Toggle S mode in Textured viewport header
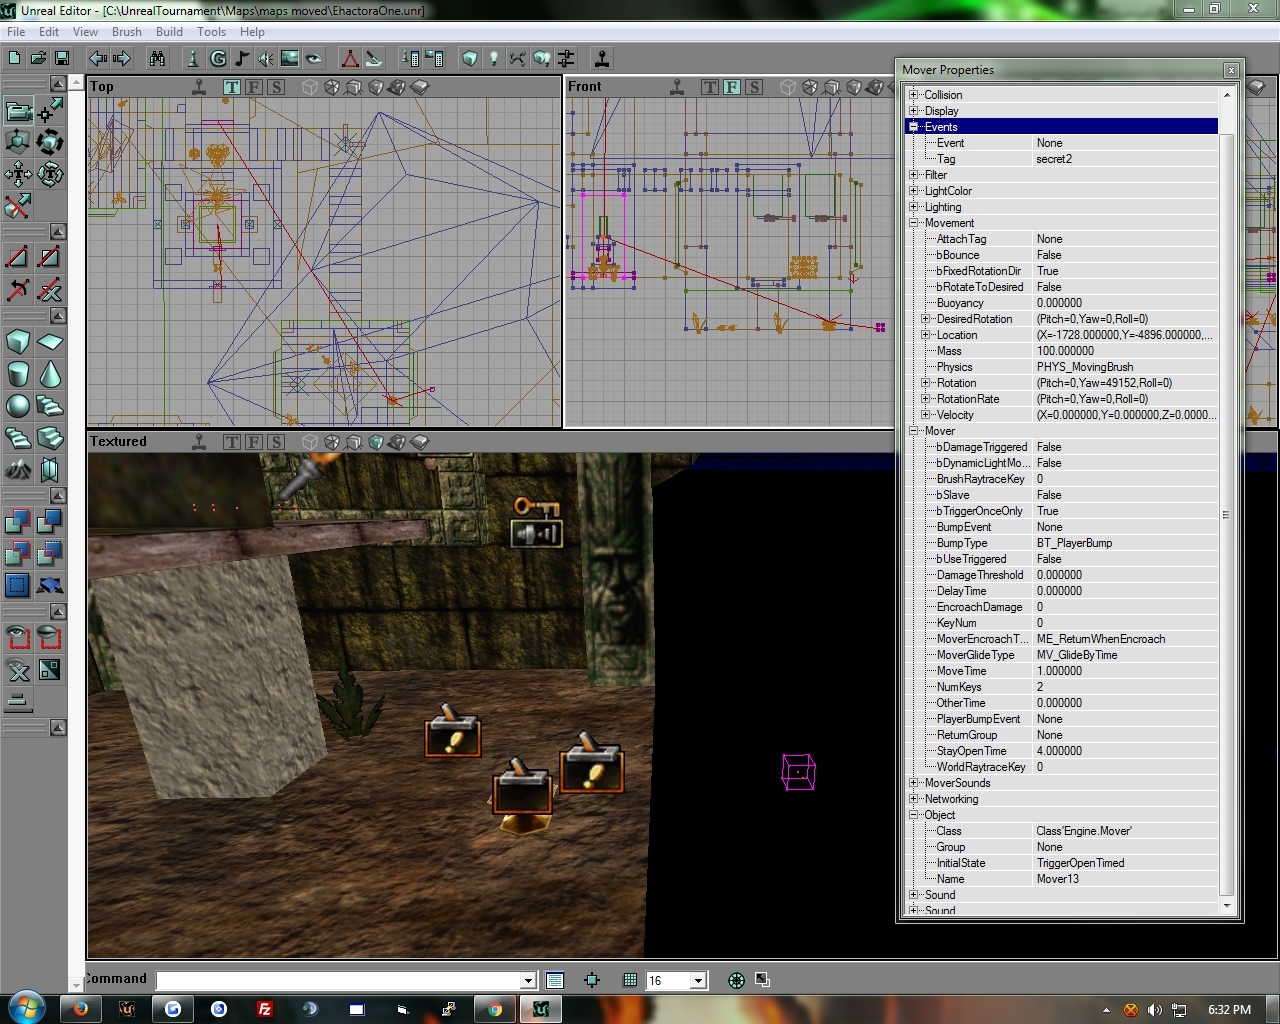 tap(276, 442)
